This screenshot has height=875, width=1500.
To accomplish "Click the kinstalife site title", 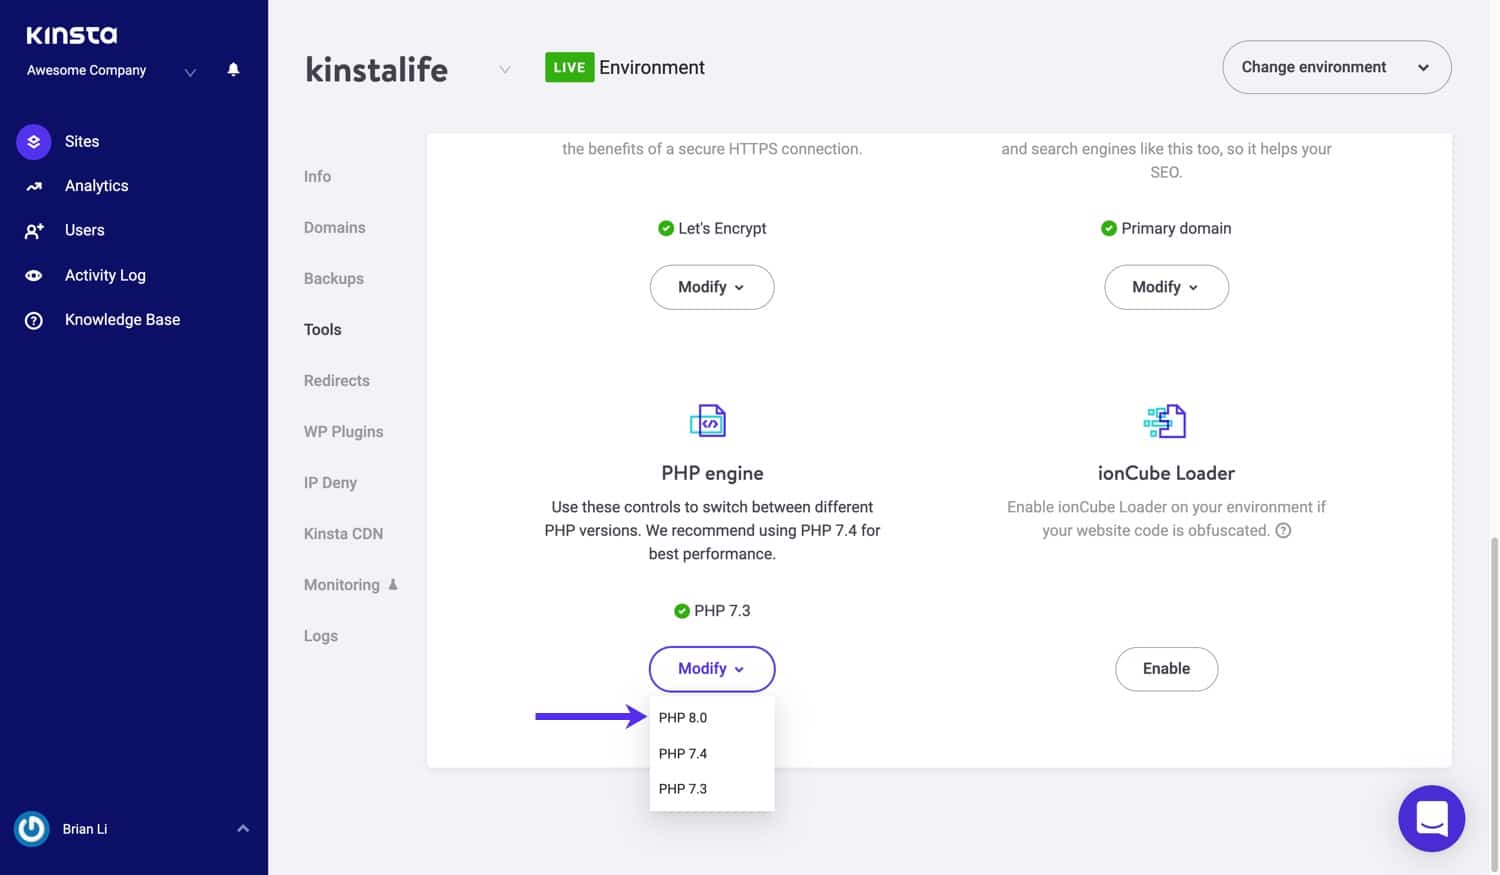I will pos(376,69).
